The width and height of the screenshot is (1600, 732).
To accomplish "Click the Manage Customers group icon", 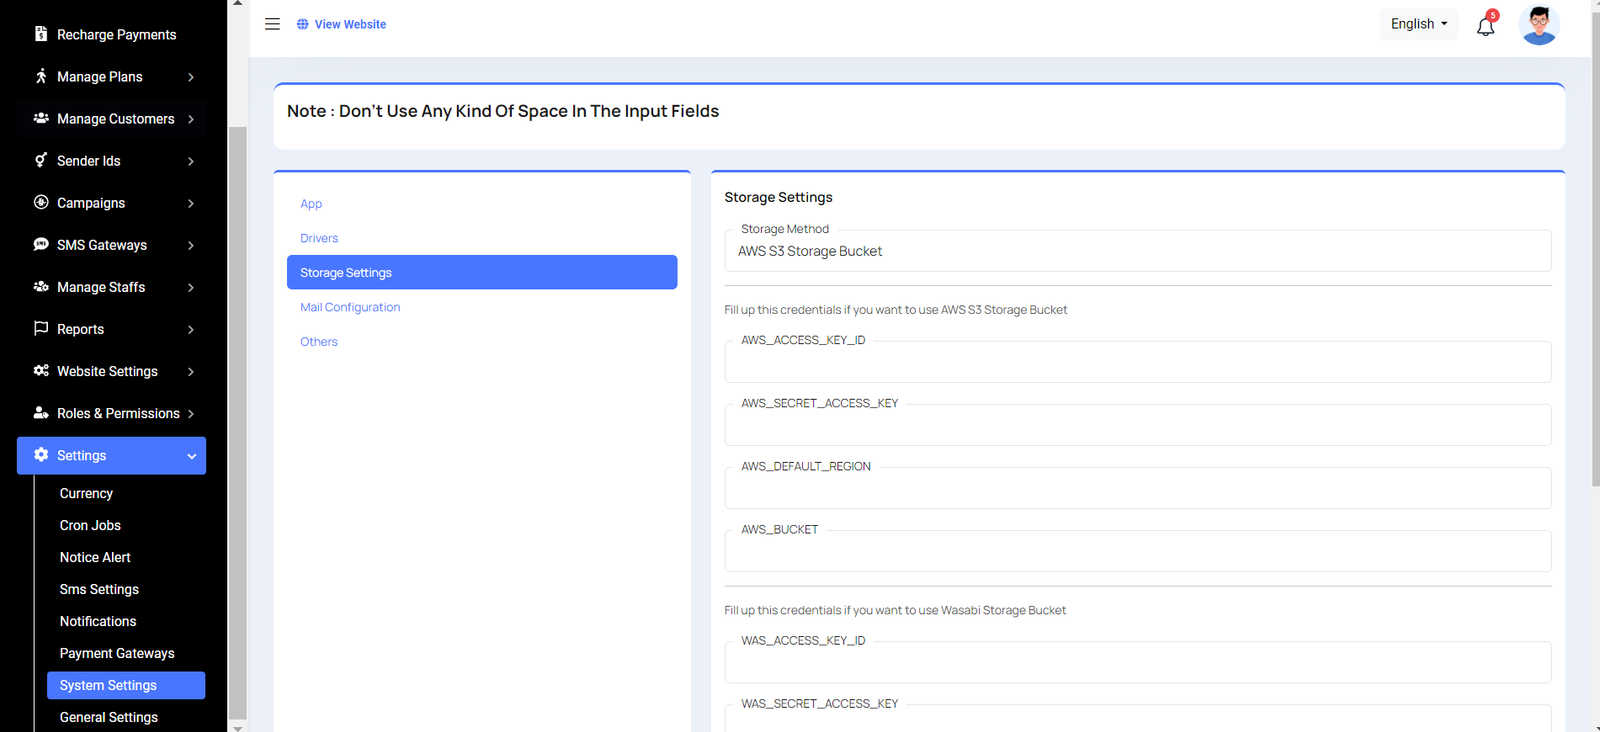I will [41, 118].
